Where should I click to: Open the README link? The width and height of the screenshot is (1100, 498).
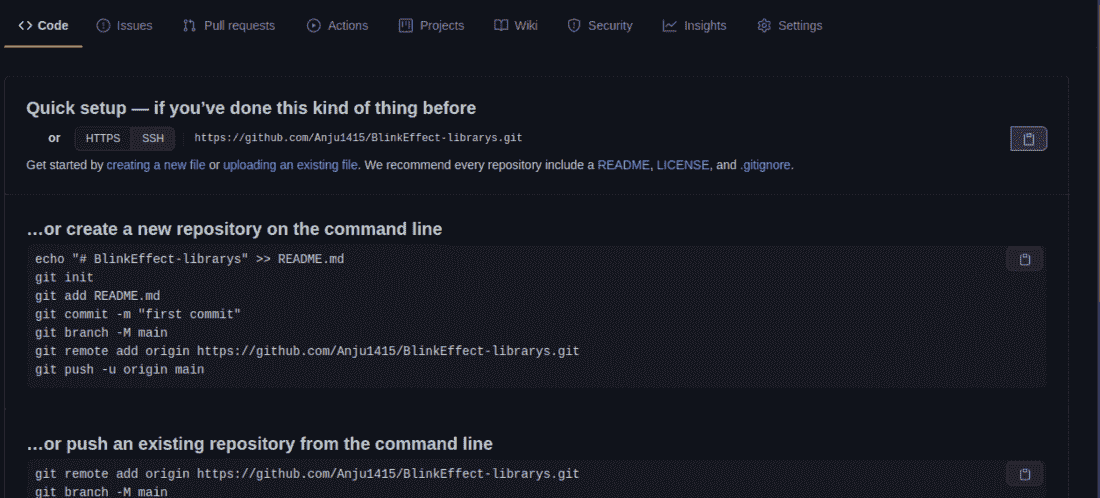623,165
